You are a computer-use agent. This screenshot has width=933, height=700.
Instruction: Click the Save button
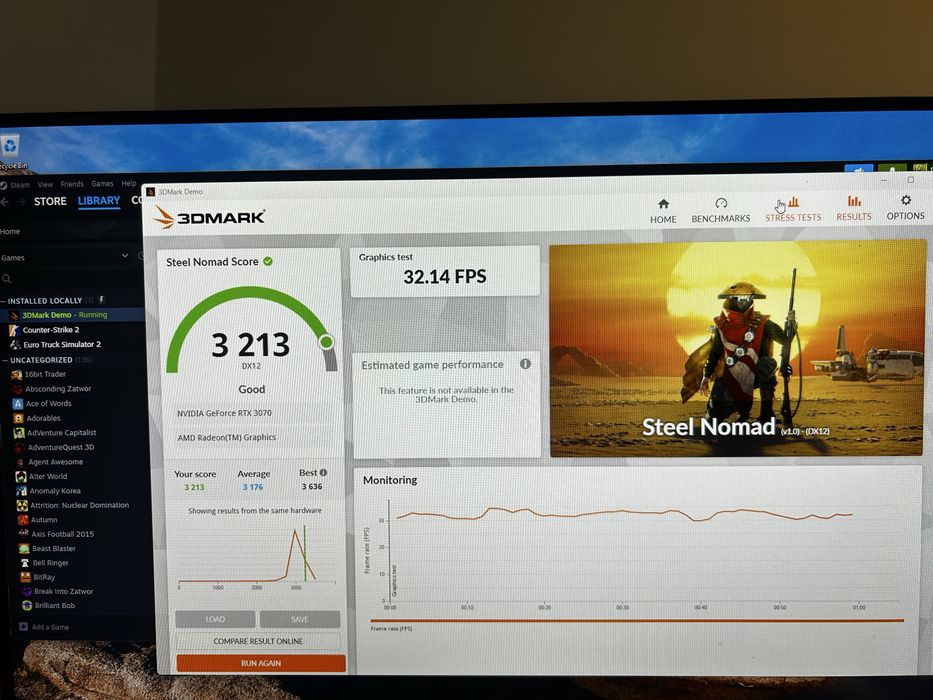tap(299, 619)
